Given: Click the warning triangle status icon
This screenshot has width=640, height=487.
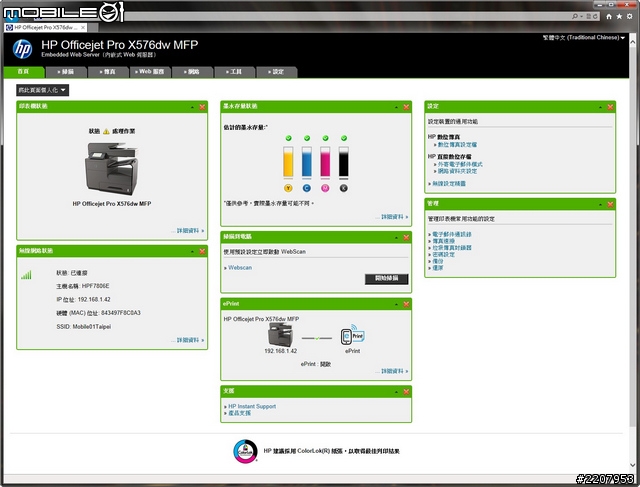Looking at the screenshot, I should click(106, 131).
